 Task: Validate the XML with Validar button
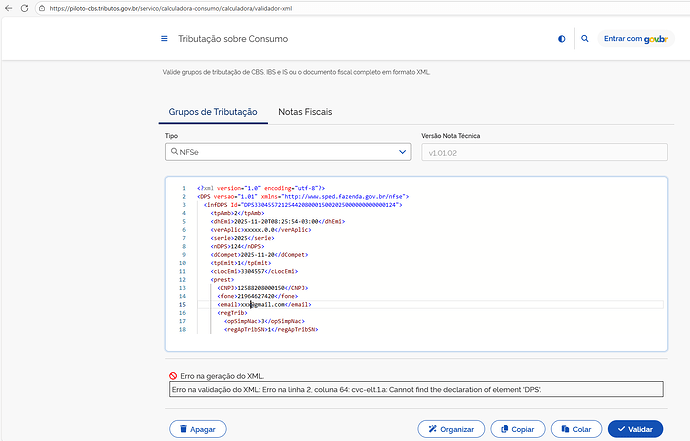tap(634, 429)
